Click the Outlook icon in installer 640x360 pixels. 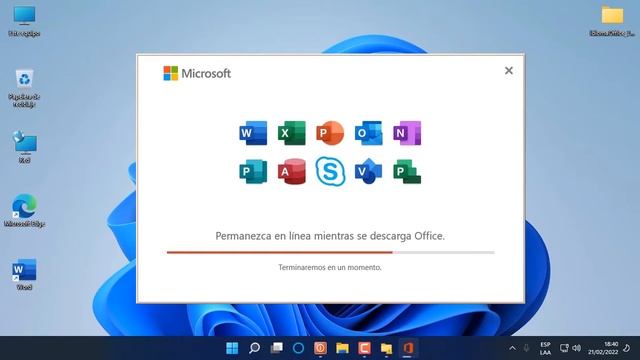(x=369, y=133)
